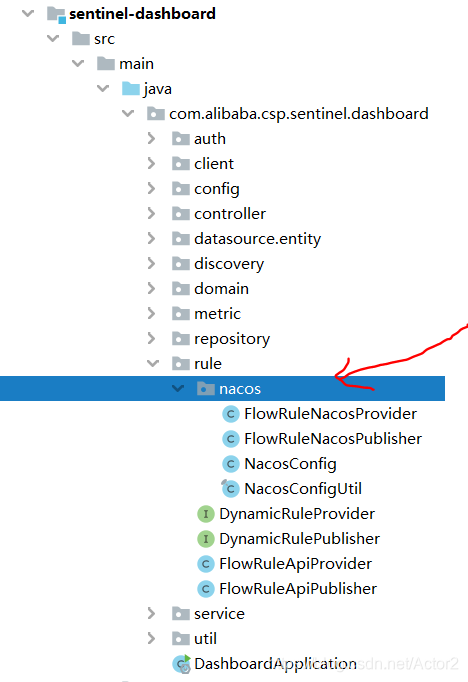This screenshot has width=468, height=682.
Task: Click the domain package icon
Action: click(181, 289)
